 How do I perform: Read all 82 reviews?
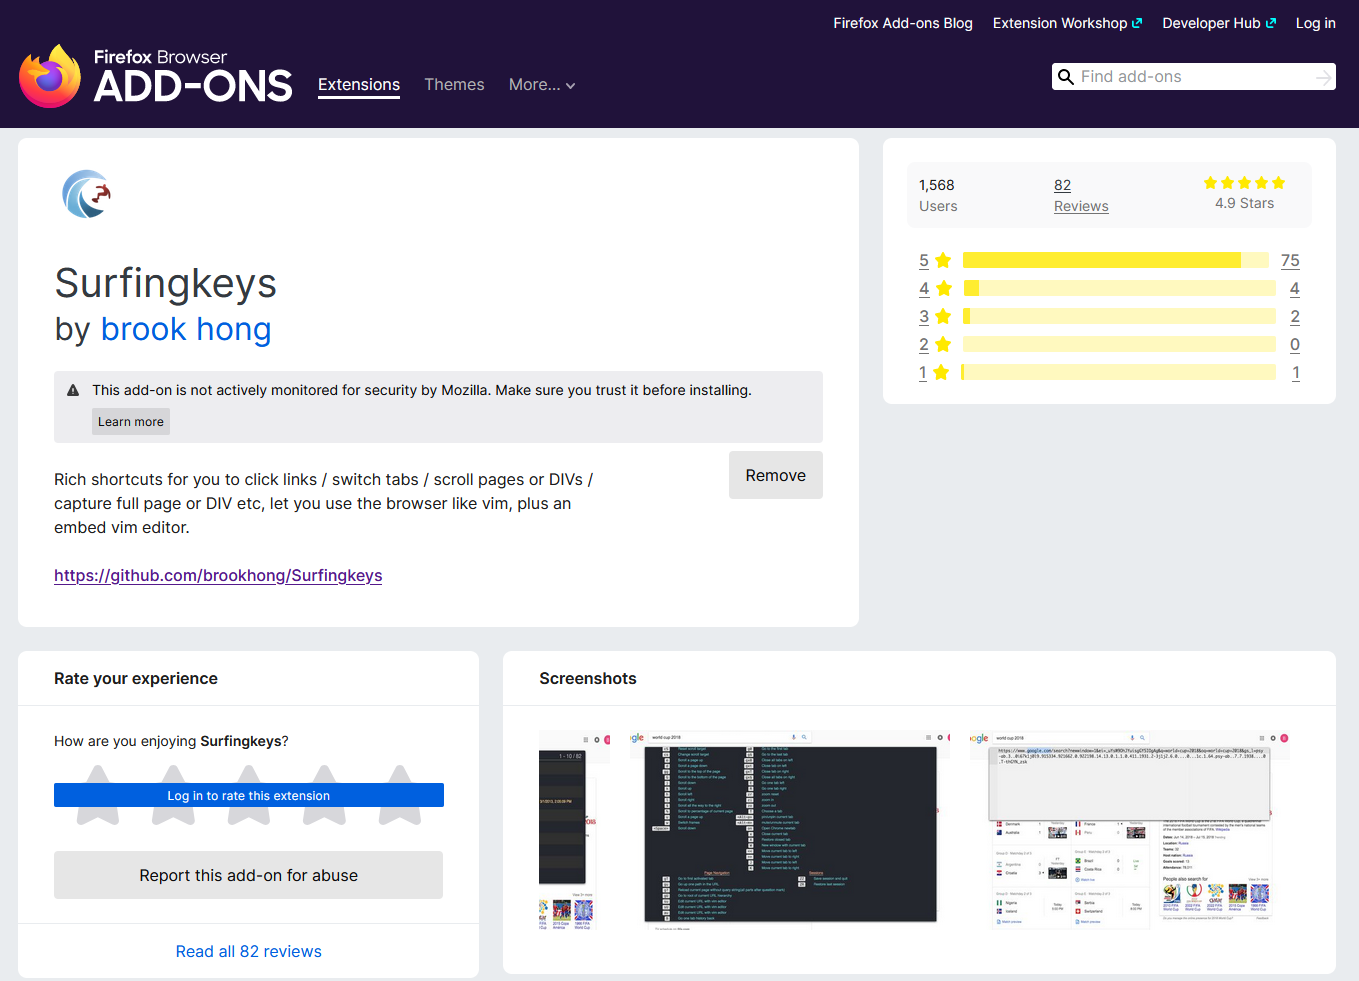click(249, 952)
